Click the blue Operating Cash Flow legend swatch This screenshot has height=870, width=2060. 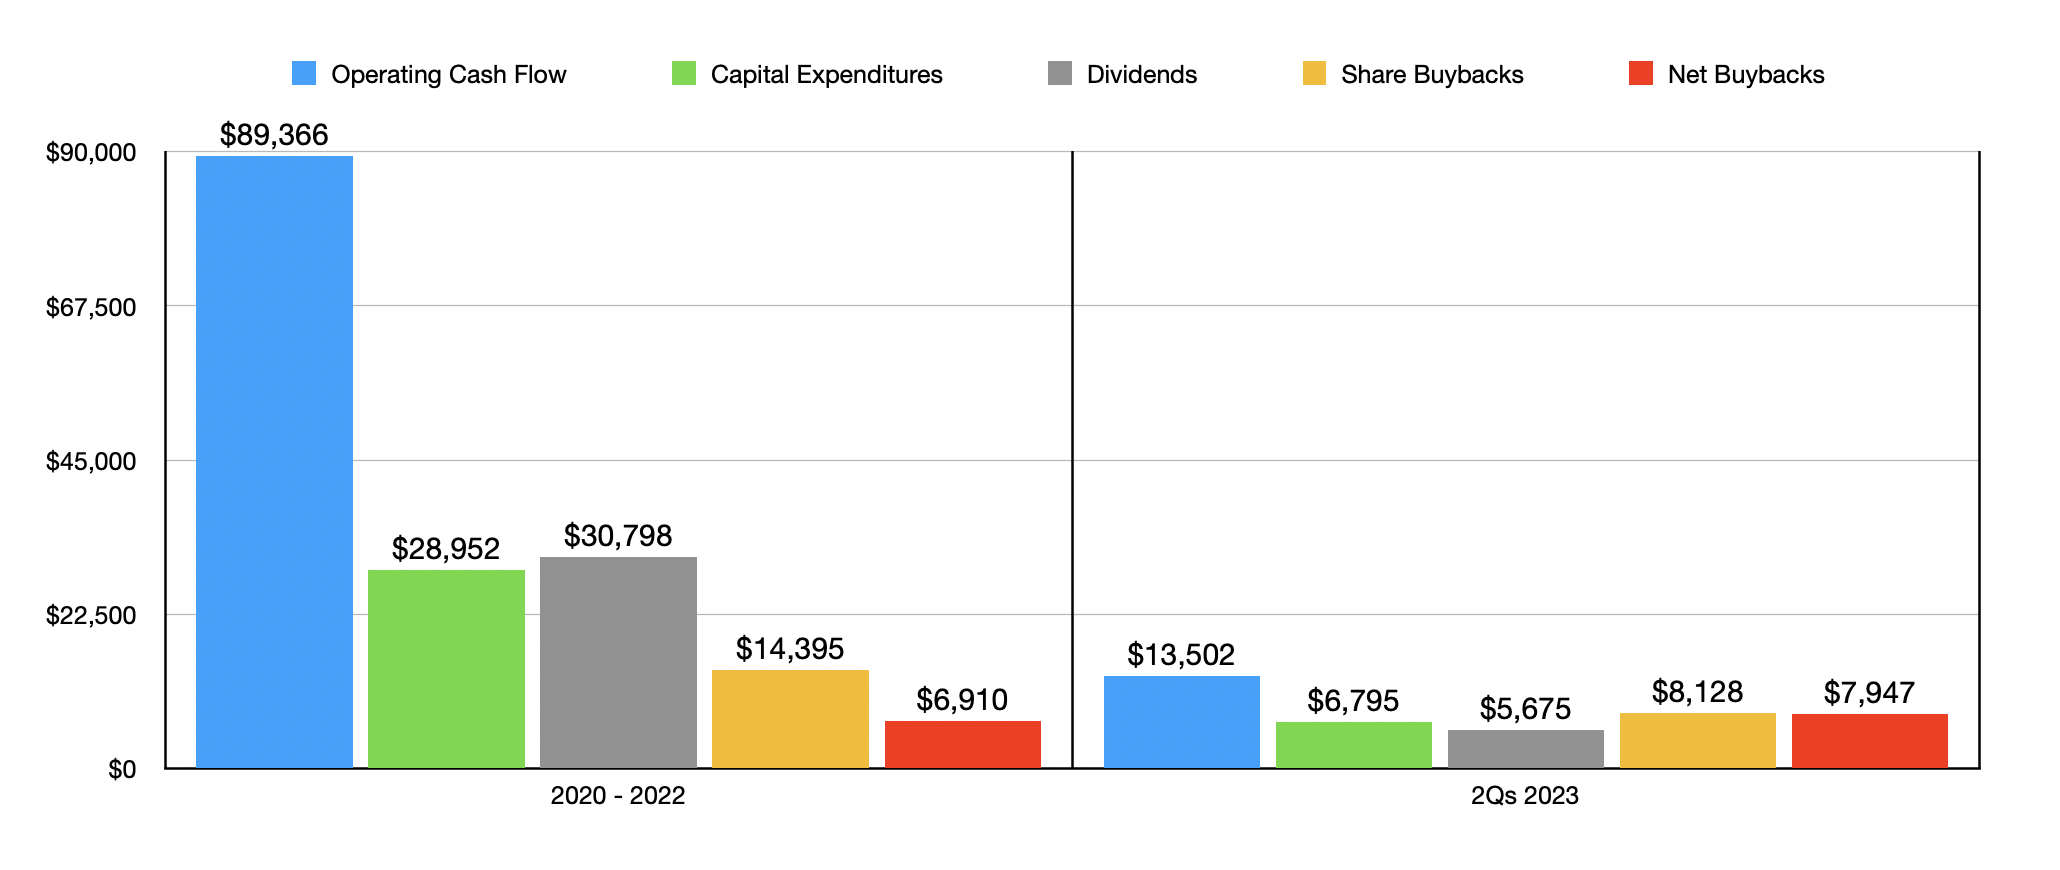[304, 73]
